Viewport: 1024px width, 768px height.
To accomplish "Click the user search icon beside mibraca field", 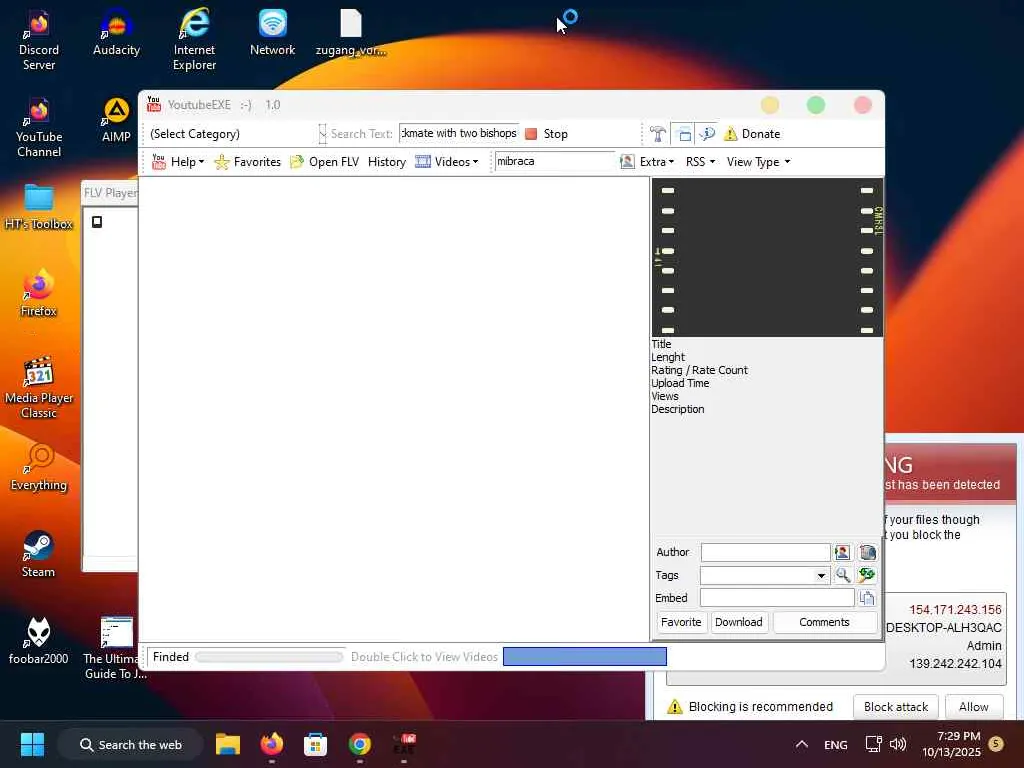I will pos(627,161).
